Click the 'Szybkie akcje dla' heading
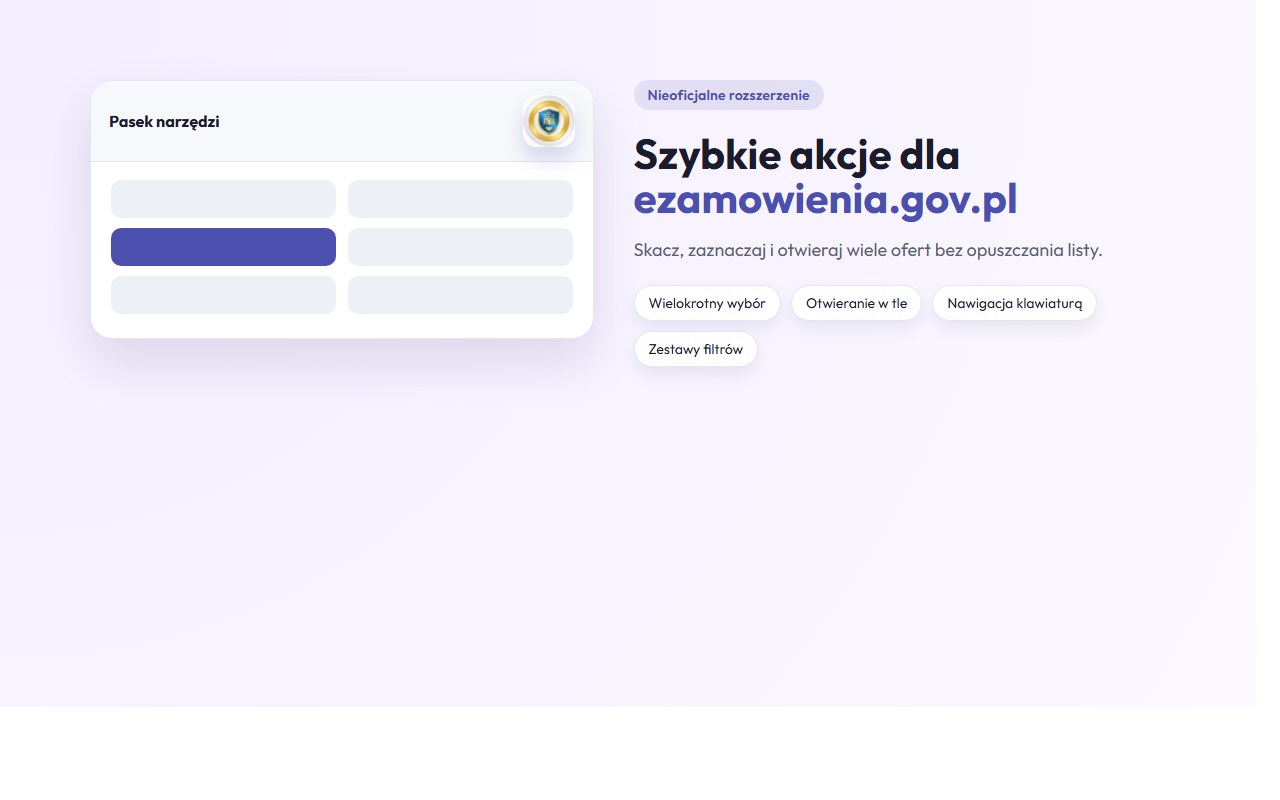The height and width of the screenshot is (800, 1280). [796, 155]
